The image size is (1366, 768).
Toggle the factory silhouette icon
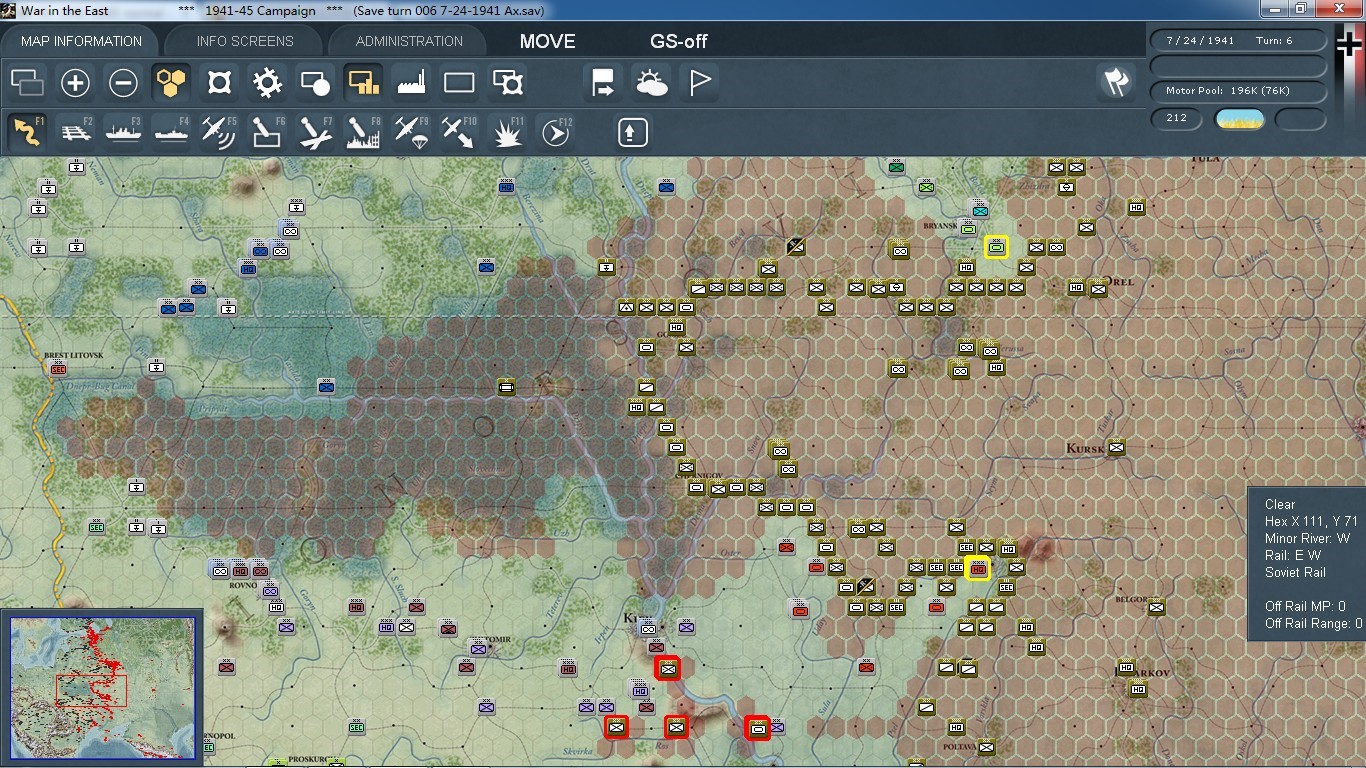[x=411, y=83]
